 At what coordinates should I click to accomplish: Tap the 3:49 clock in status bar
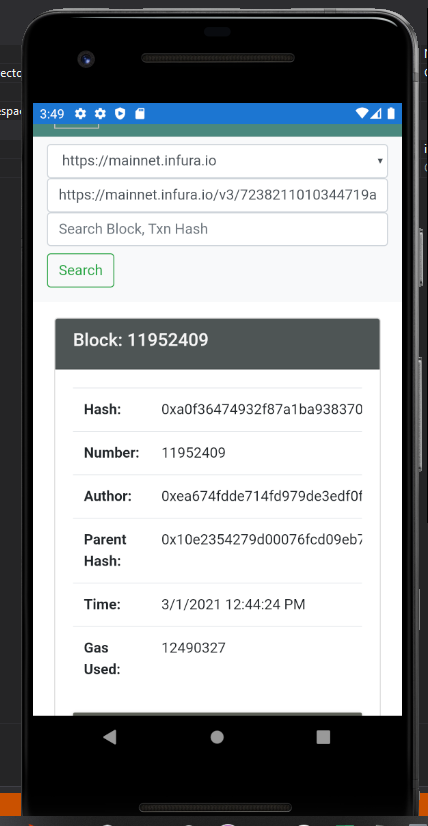coord(52,114)
